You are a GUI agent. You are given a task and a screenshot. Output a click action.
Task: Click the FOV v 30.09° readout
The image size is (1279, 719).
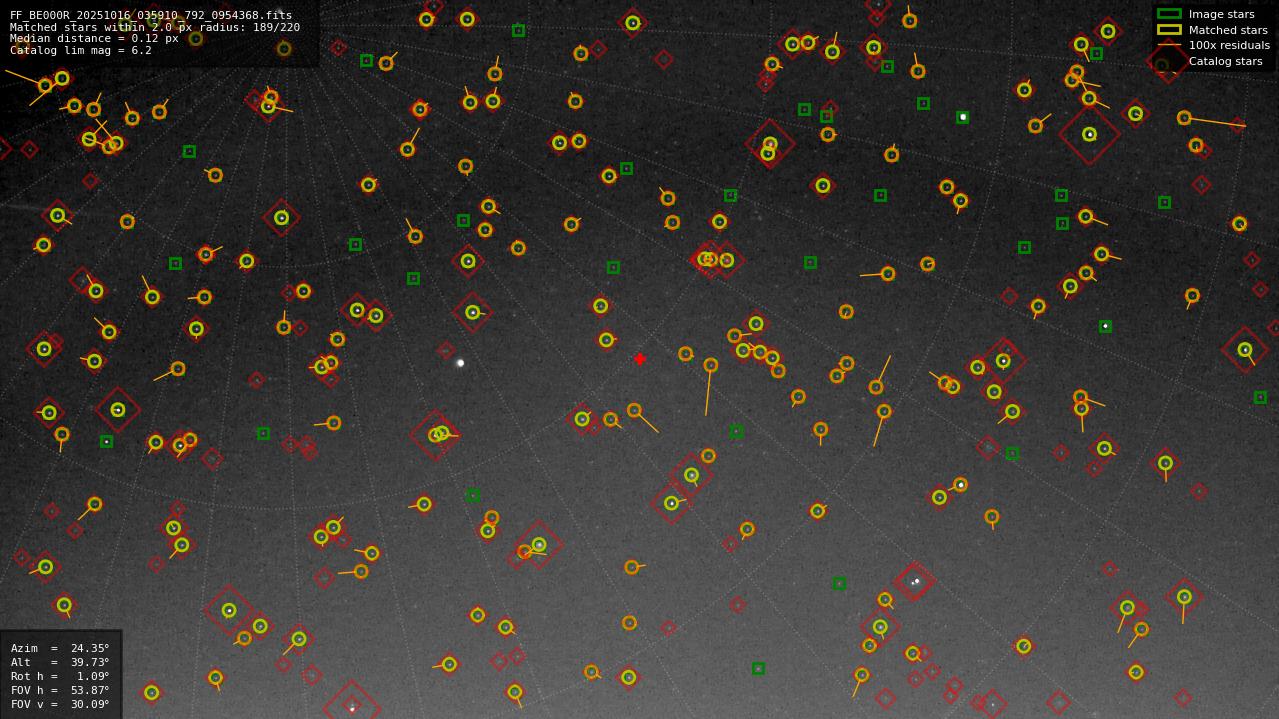pos(60,704)
